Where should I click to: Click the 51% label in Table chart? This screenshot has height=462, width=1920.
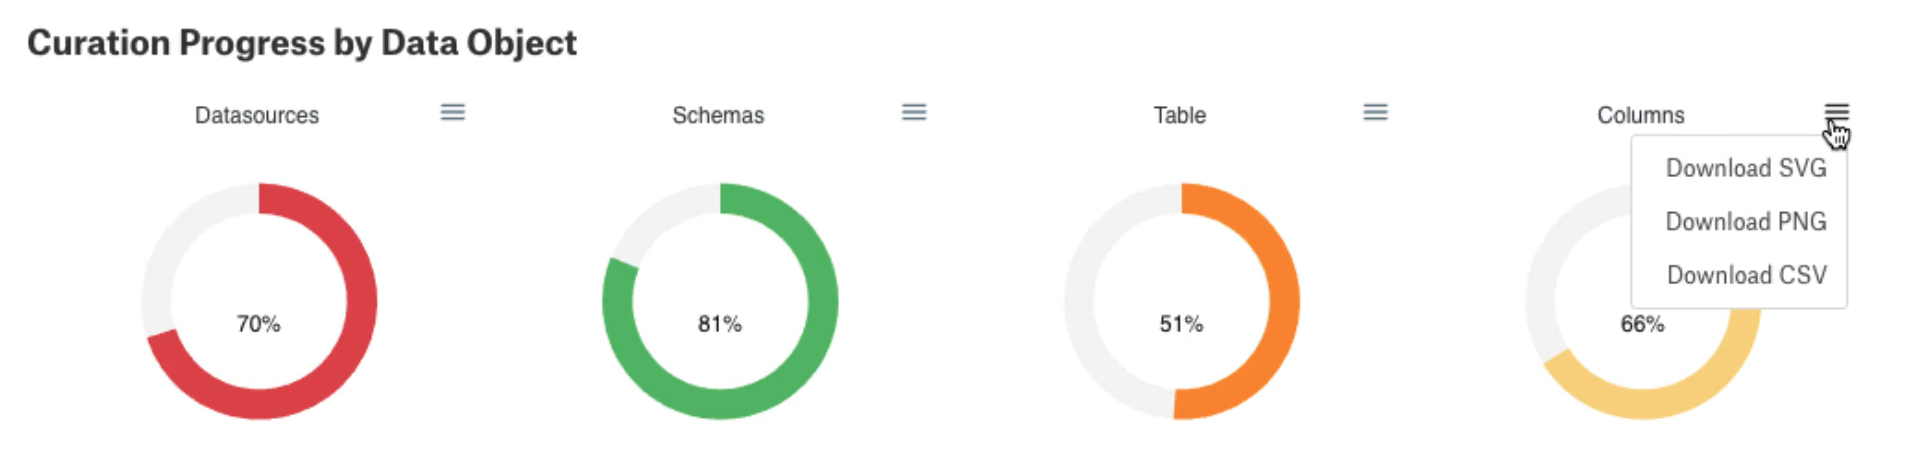point(1181,324)
